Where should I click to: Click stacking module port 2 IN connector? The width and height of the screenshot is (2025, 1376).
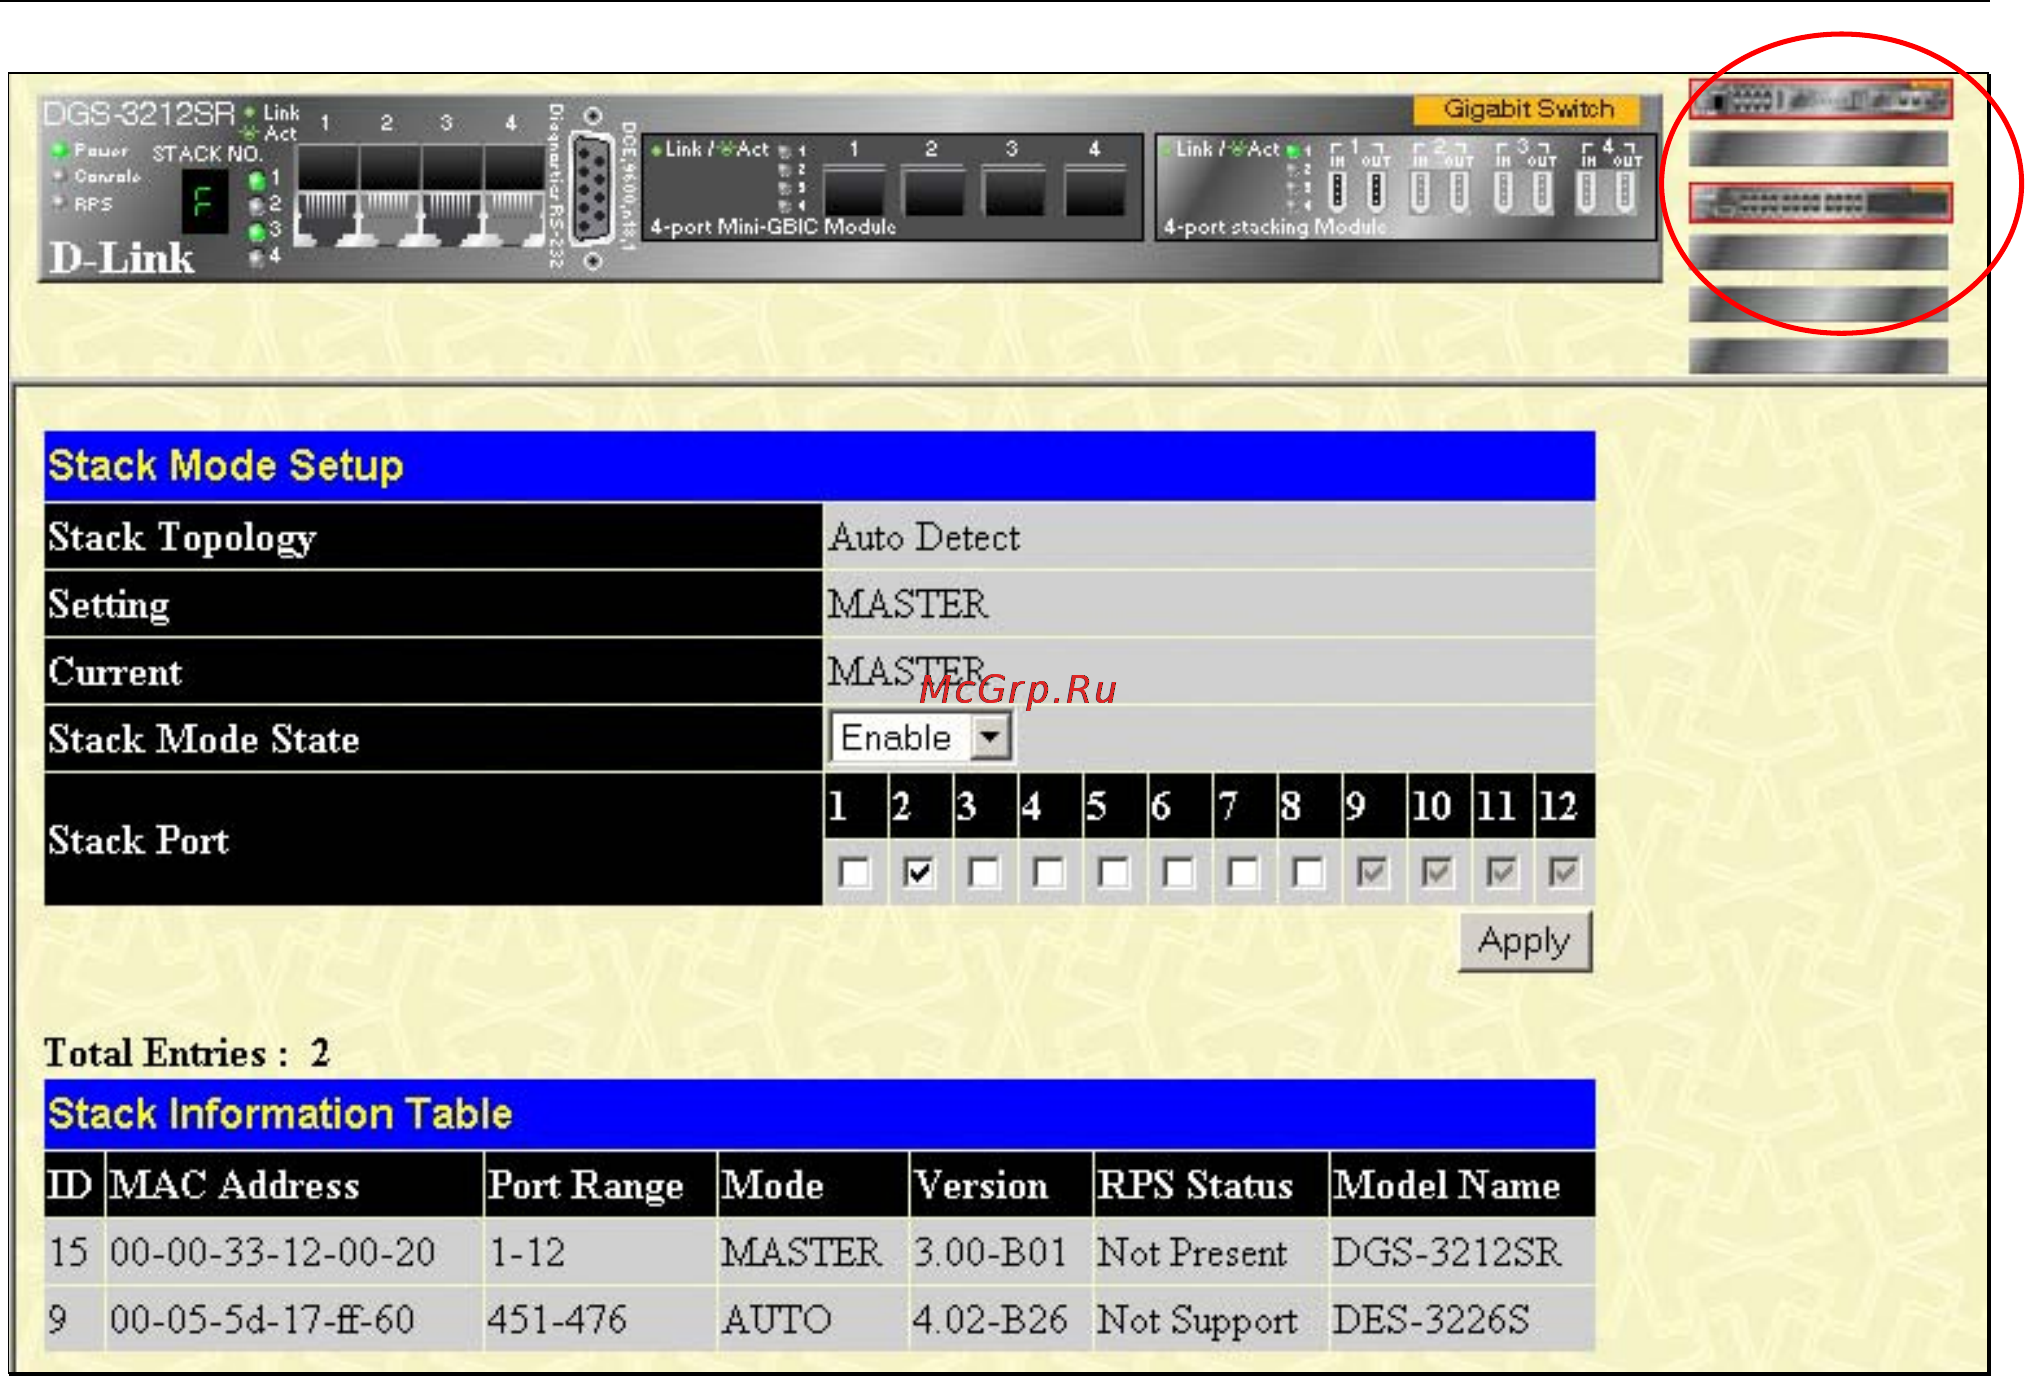1420,191
